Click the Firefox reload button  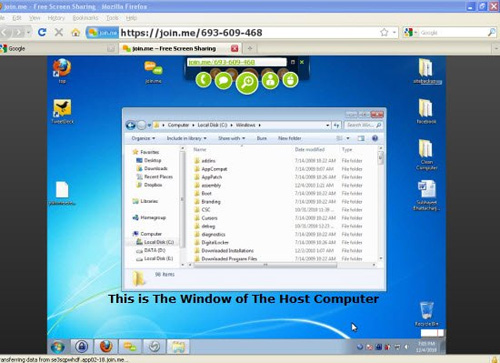tap(42, 32)
